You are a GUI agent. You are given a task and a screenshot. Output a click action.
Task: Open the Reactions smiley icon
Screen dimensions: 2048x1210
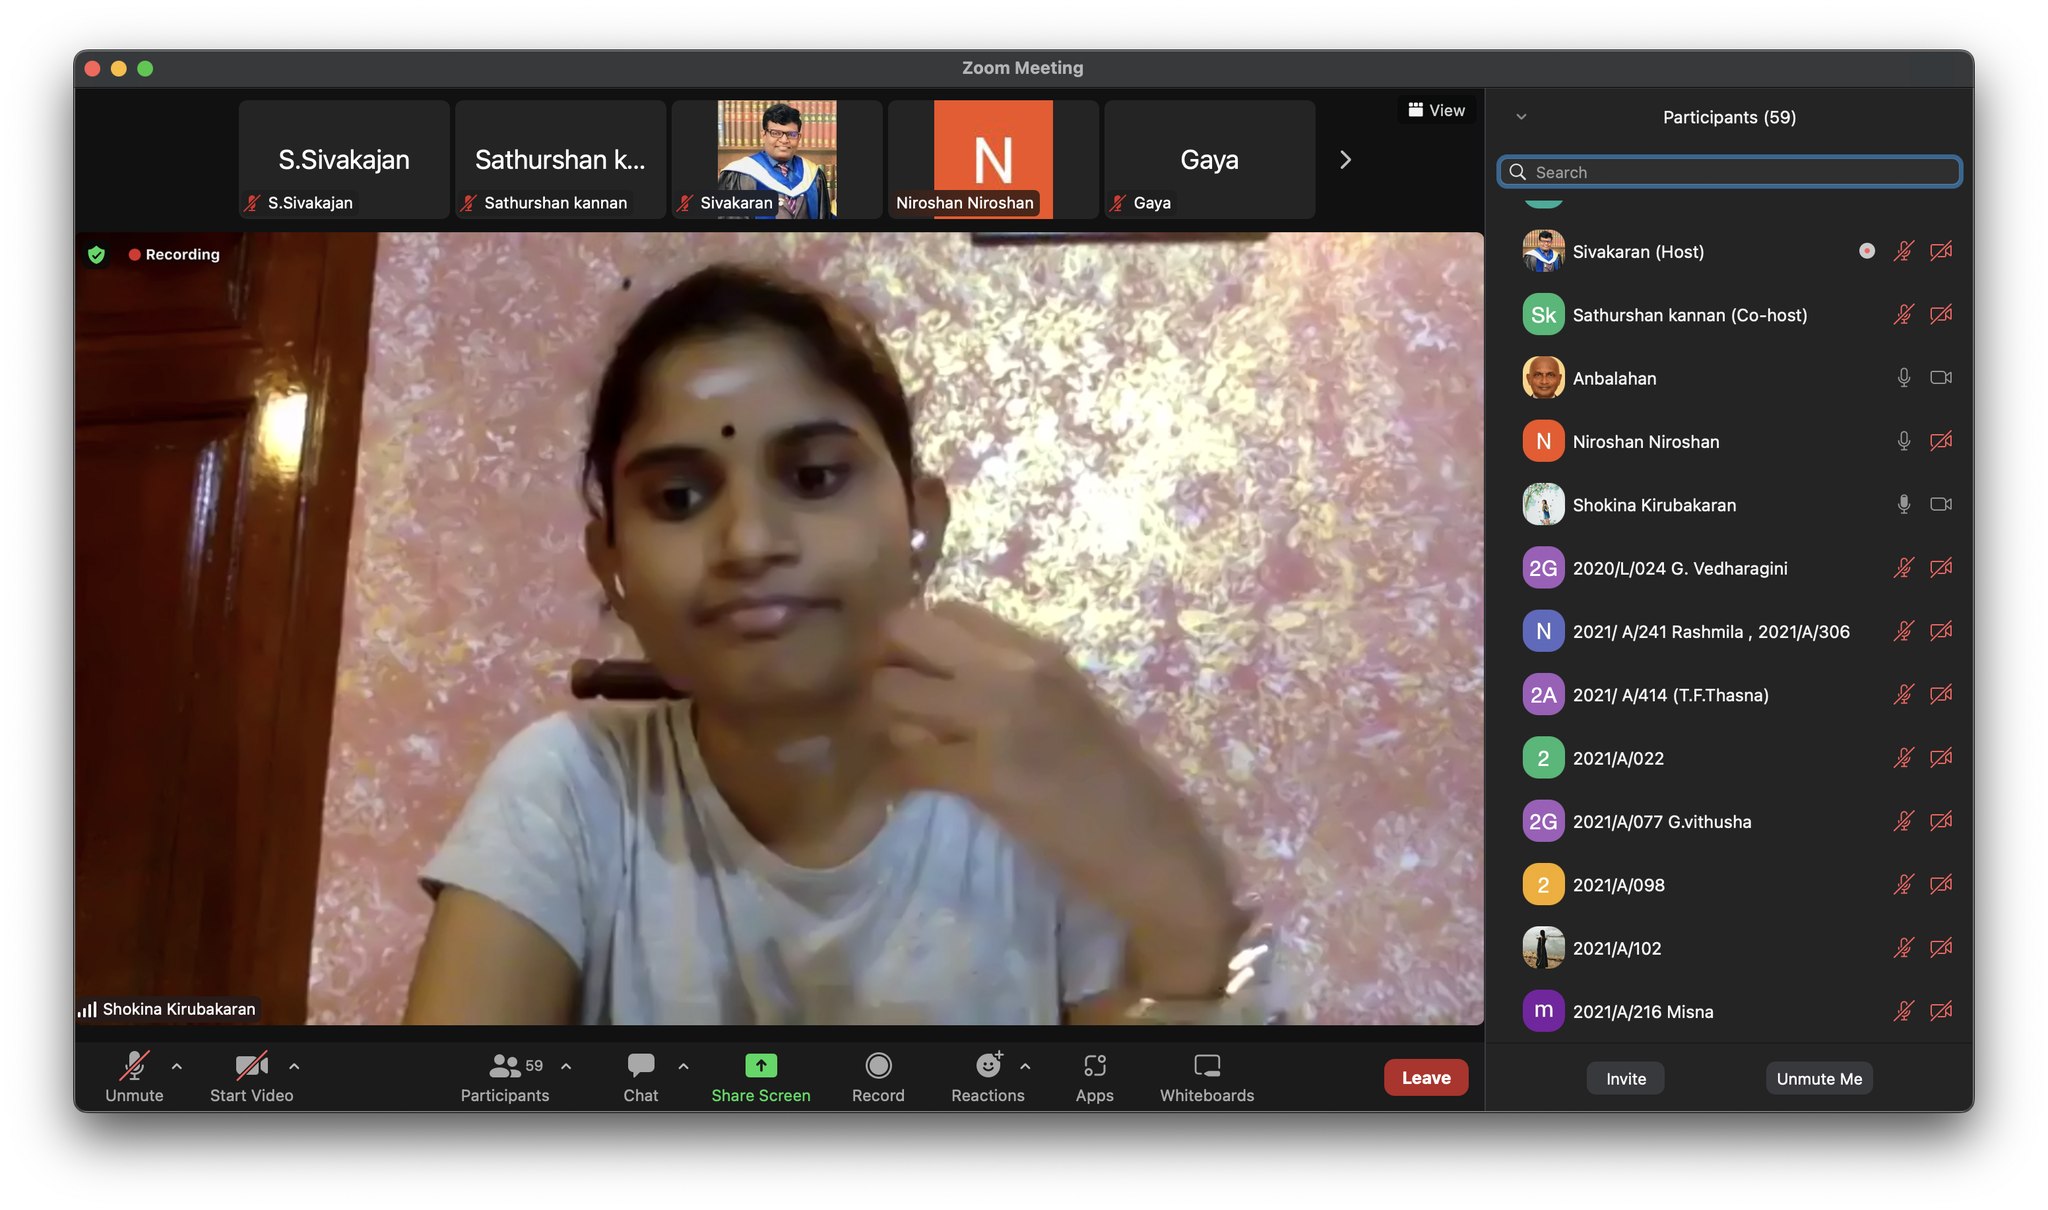988,1065
